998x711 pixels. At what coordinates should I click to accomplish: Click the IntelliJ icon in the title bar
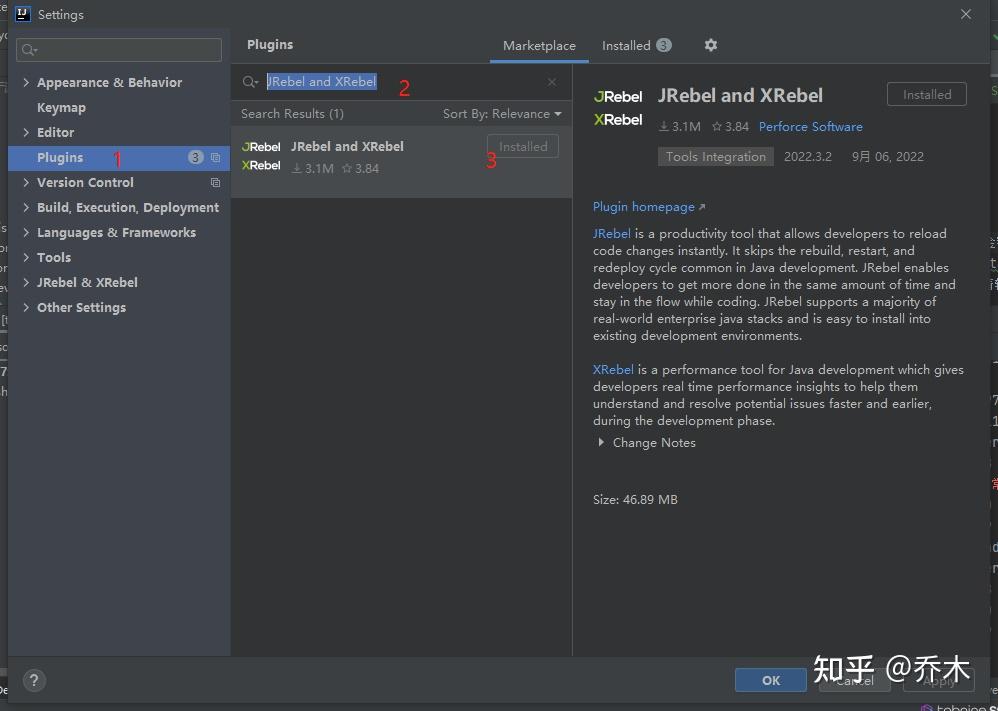coord(23,14)
